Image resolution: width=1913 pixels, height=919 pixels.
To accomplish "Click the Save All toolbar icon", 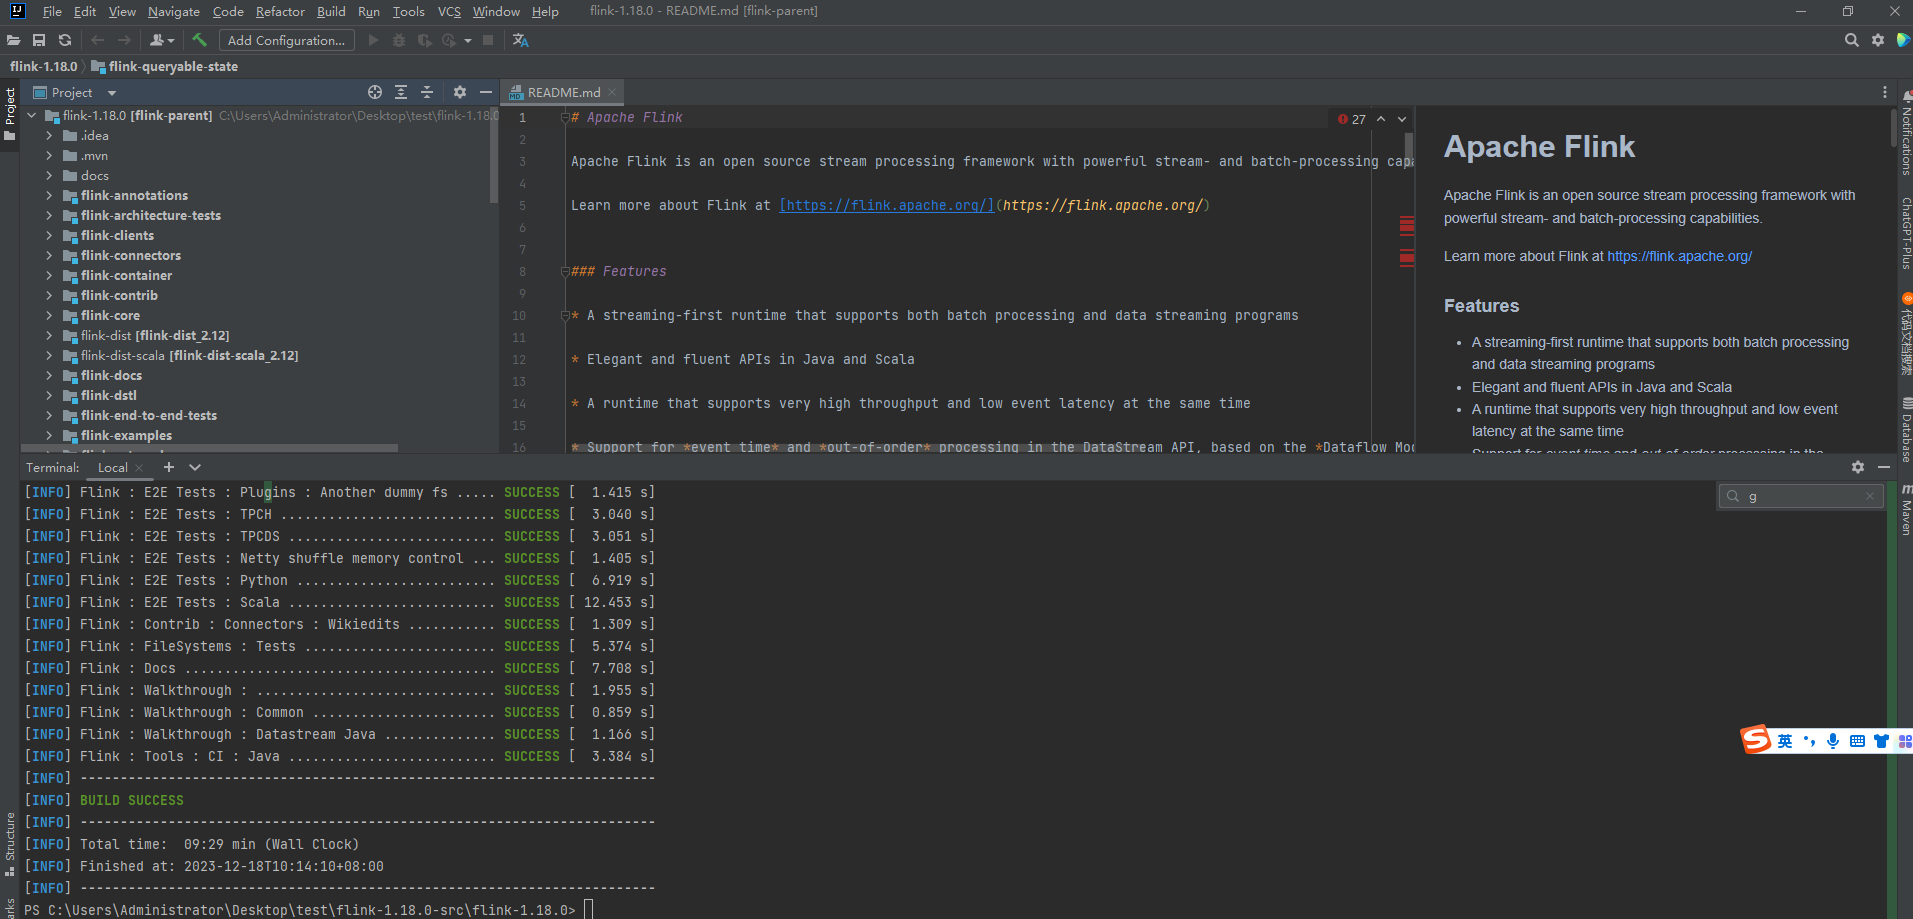I will click(39, 40).
